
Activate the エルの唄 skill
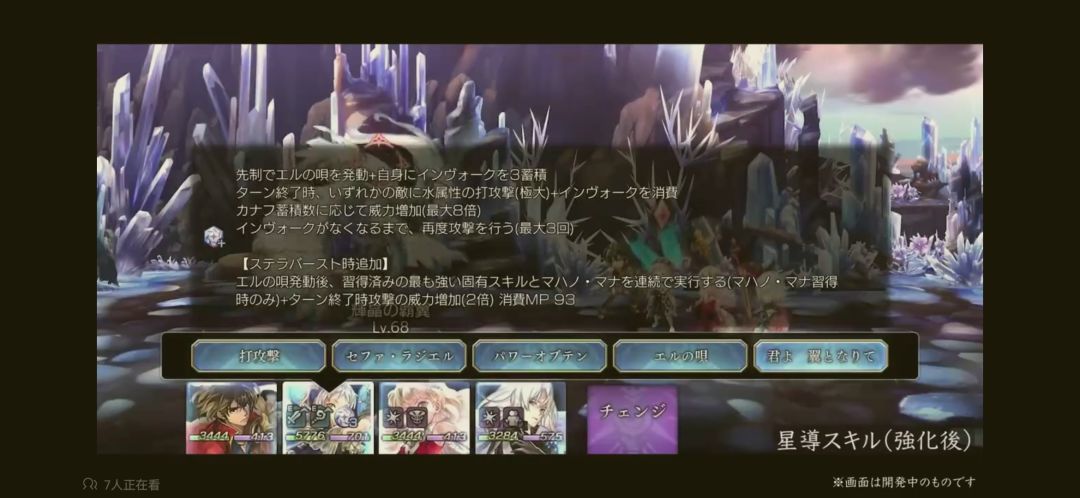click(680, 356)
